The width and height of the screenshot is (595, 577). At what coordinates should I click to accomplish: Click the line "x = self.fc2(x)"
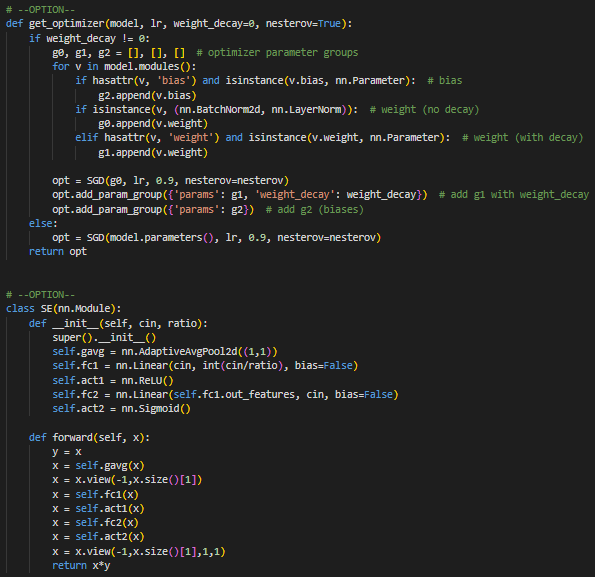pos(95,523)
